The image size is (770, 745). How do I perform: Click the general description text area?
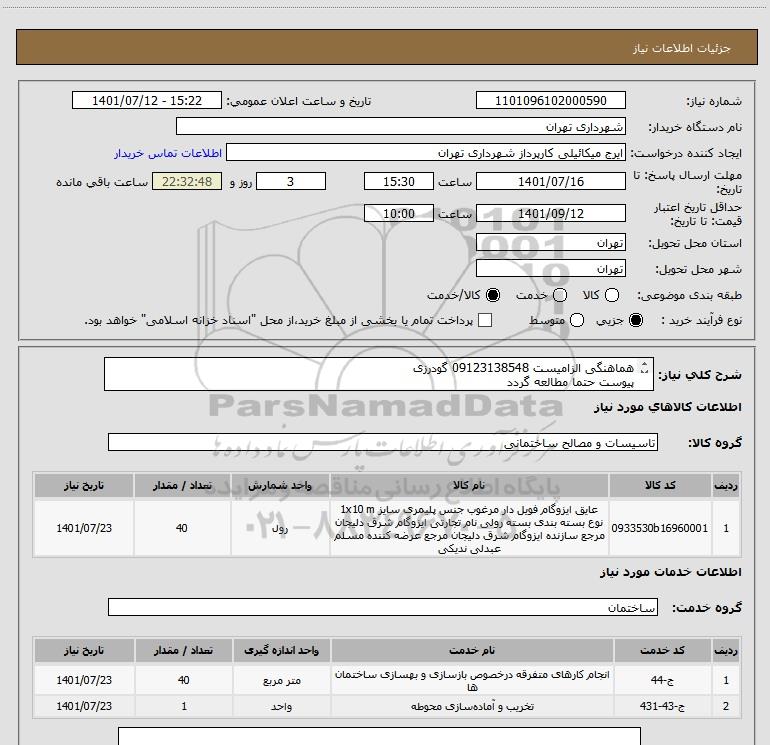pos(379,374)
